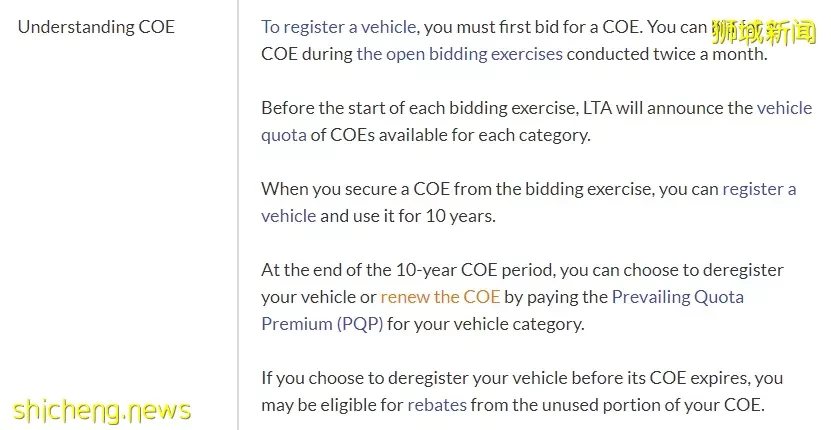Click the text 'If you choose to deregister'
This screenshot has height=430, width=831.
click(365, 378)
